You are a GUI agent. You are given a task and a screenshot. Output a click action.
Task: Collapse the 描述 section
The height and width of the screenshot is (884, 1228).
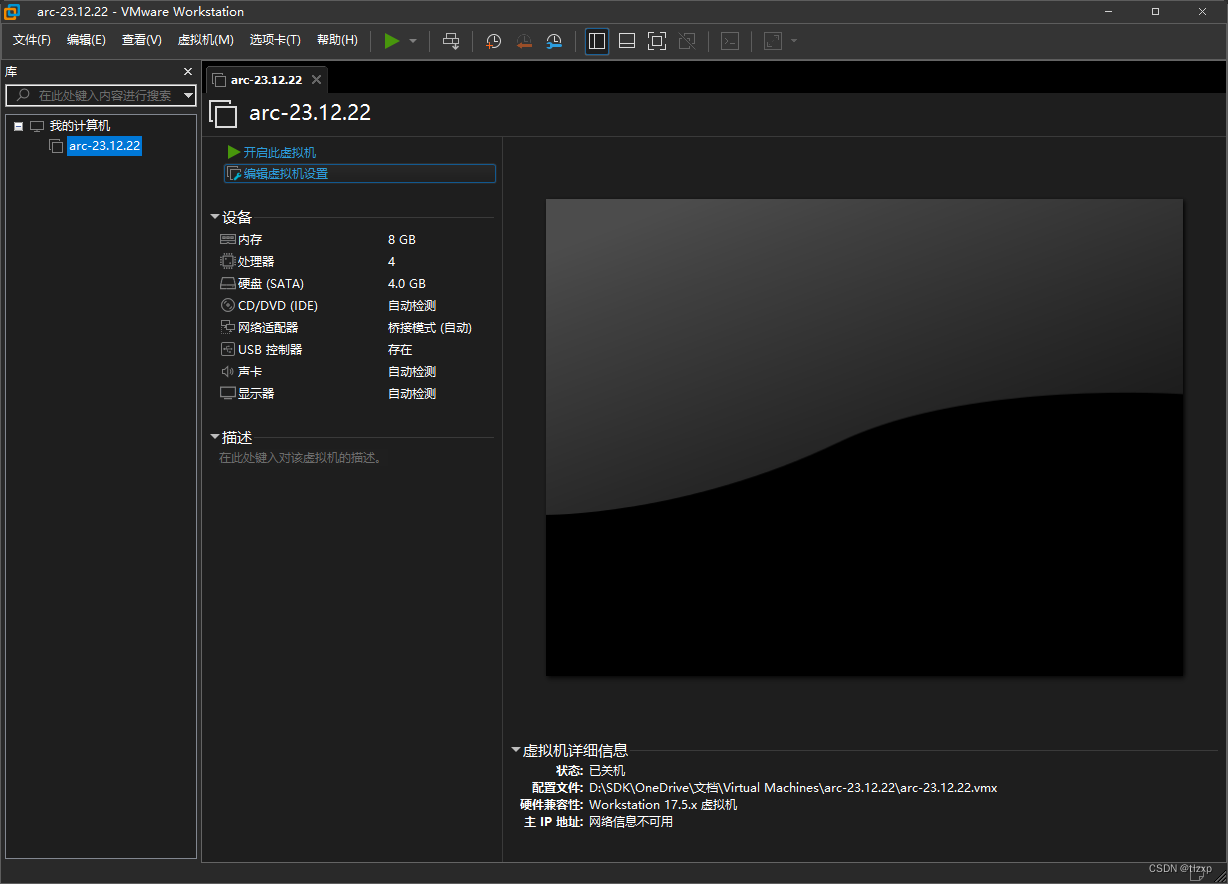point(215,437)
